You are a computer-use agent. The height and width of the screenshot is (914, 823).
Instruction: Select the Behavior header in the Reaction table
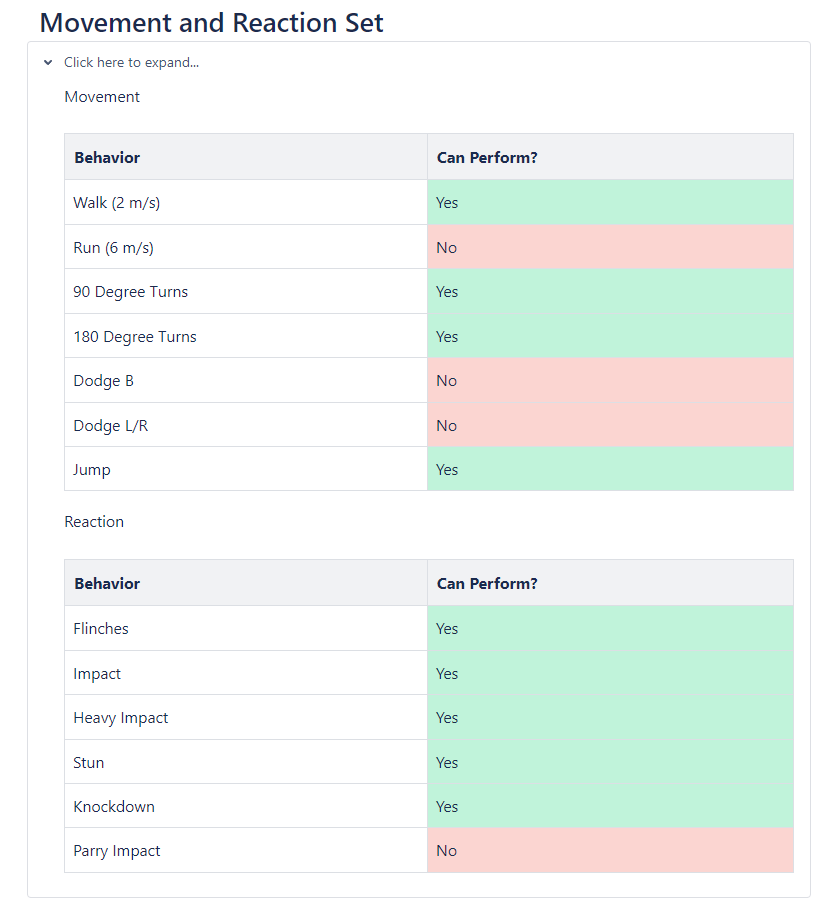[x=107, y=584]
